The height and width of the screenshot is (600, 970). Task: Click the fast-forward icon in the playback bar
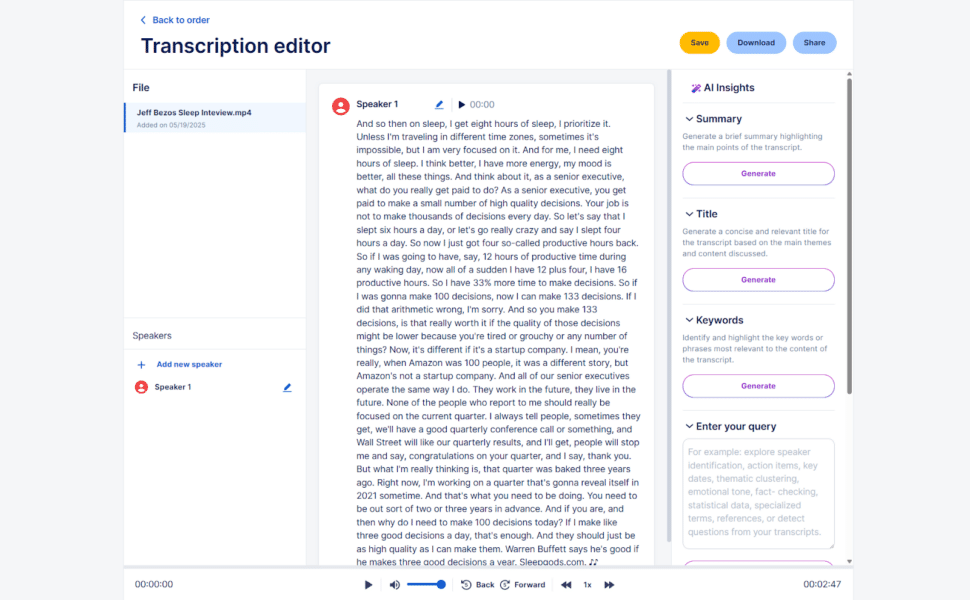tap(610, 584)
